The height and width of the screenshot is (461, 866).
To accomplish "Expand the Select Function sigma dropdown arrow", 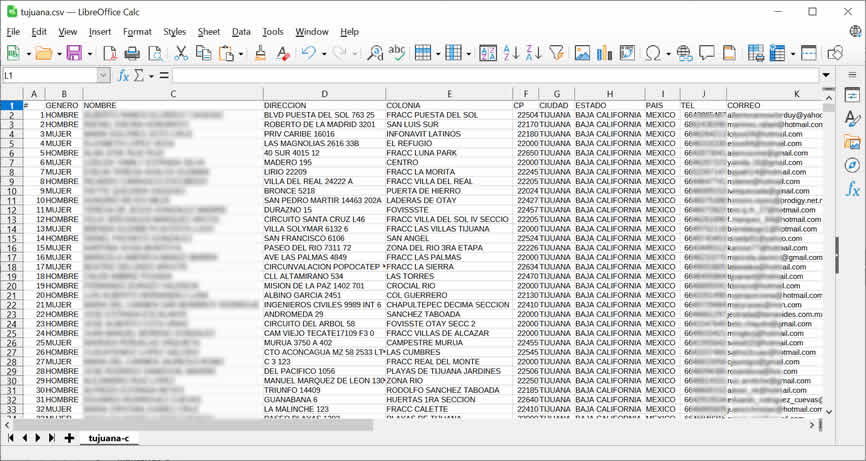I will point(151,76).
